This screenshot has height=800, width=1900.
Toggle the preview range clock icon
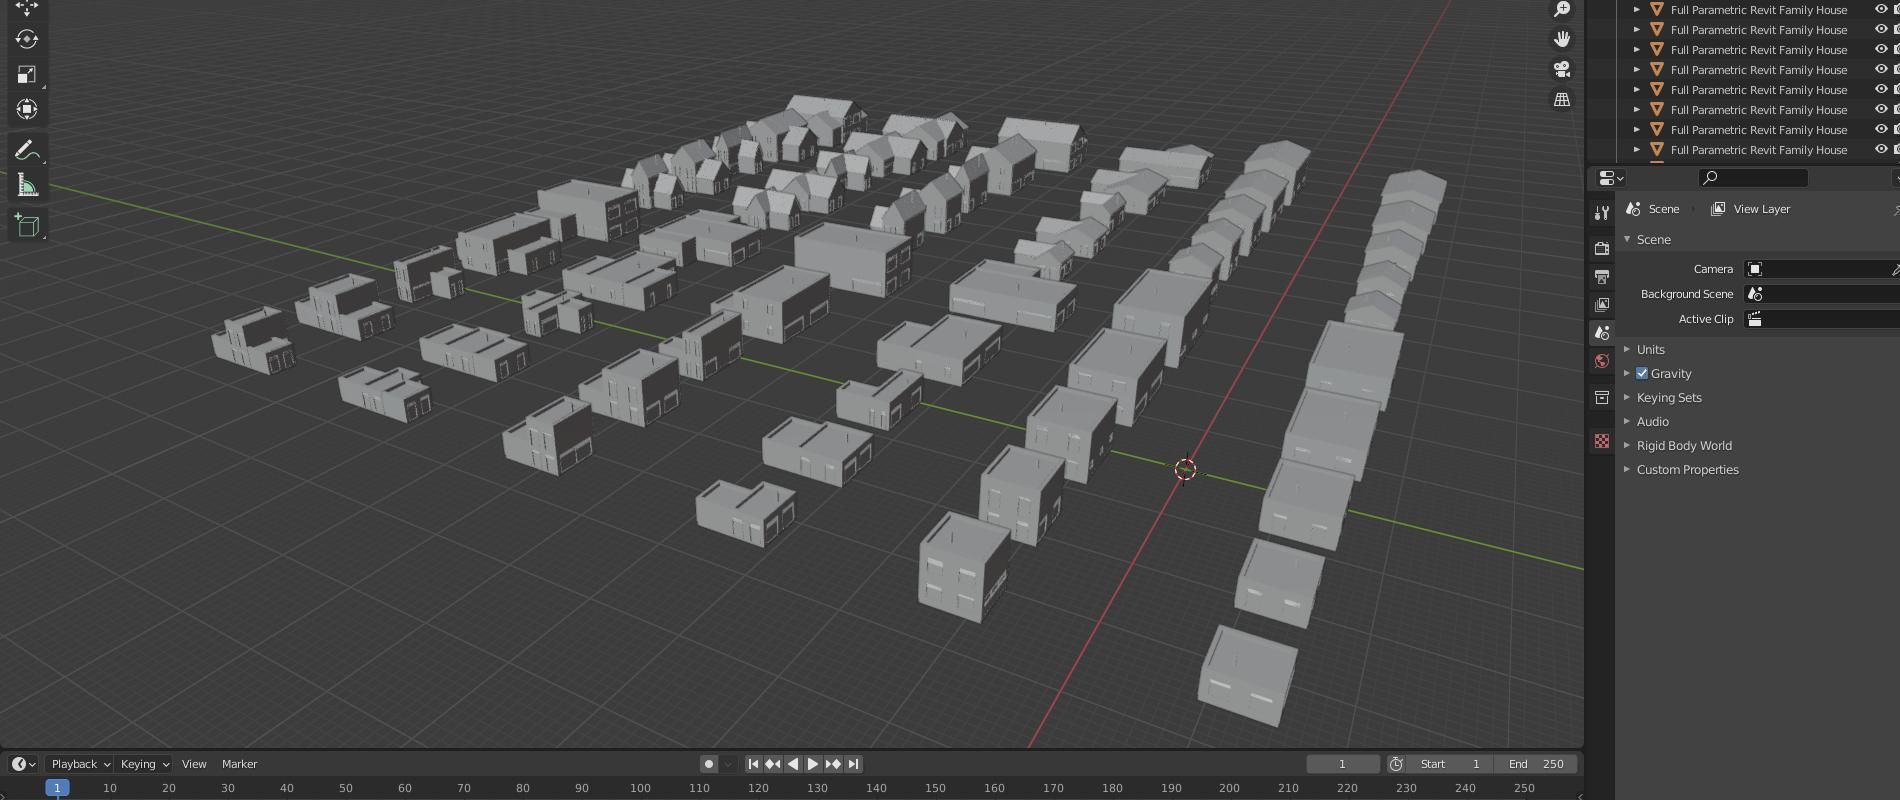tap(1396, 764)
